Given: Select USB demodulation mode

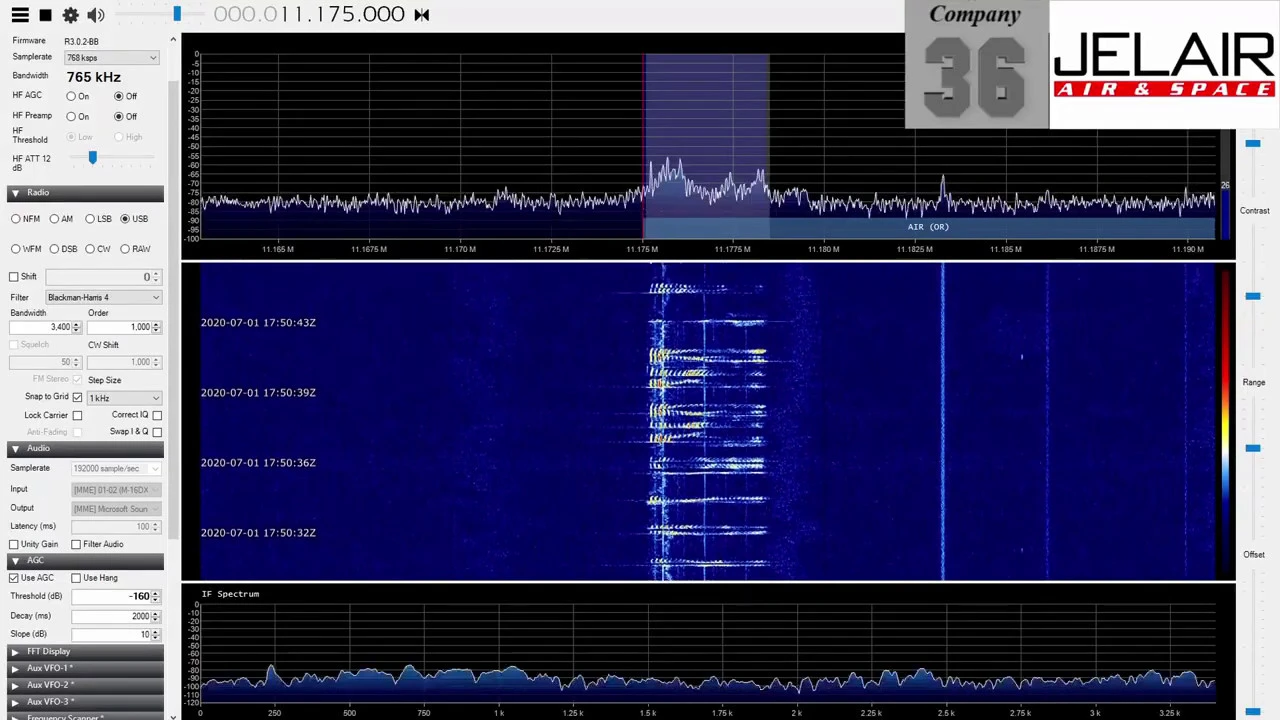Looking at the screenshot, I should pos(125,219).
